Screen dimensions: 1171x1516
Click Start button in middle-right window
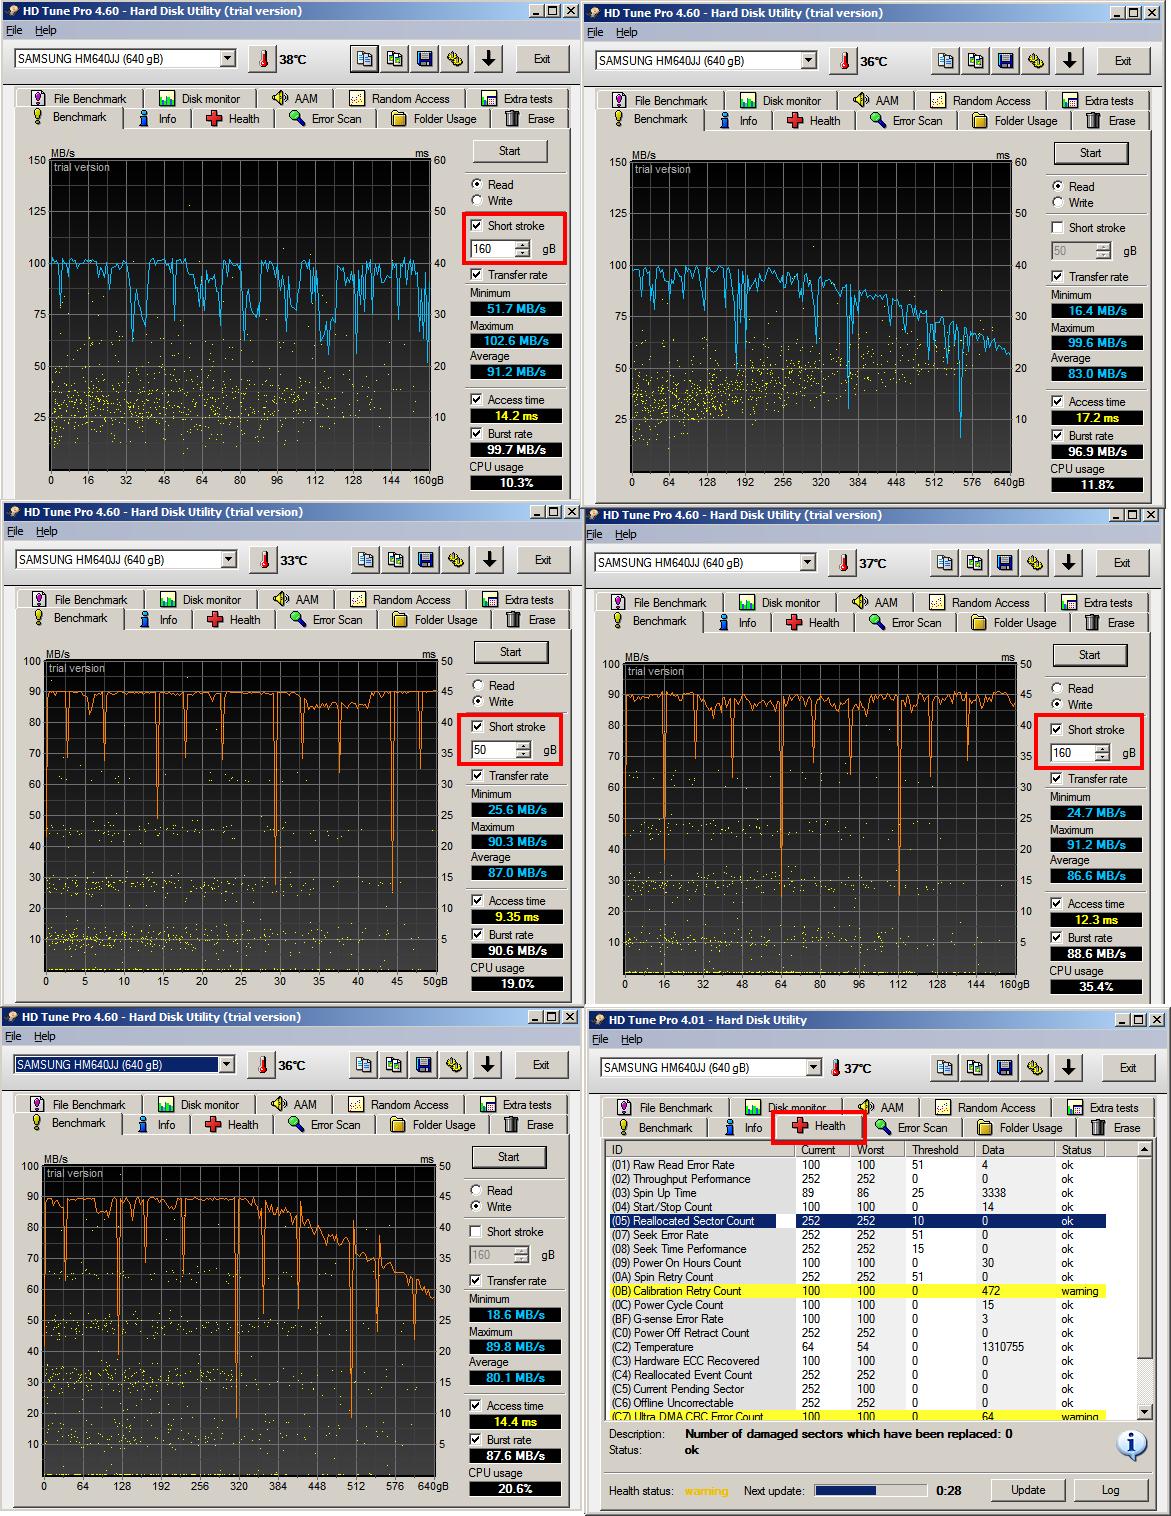click(x=1090, y=655)
